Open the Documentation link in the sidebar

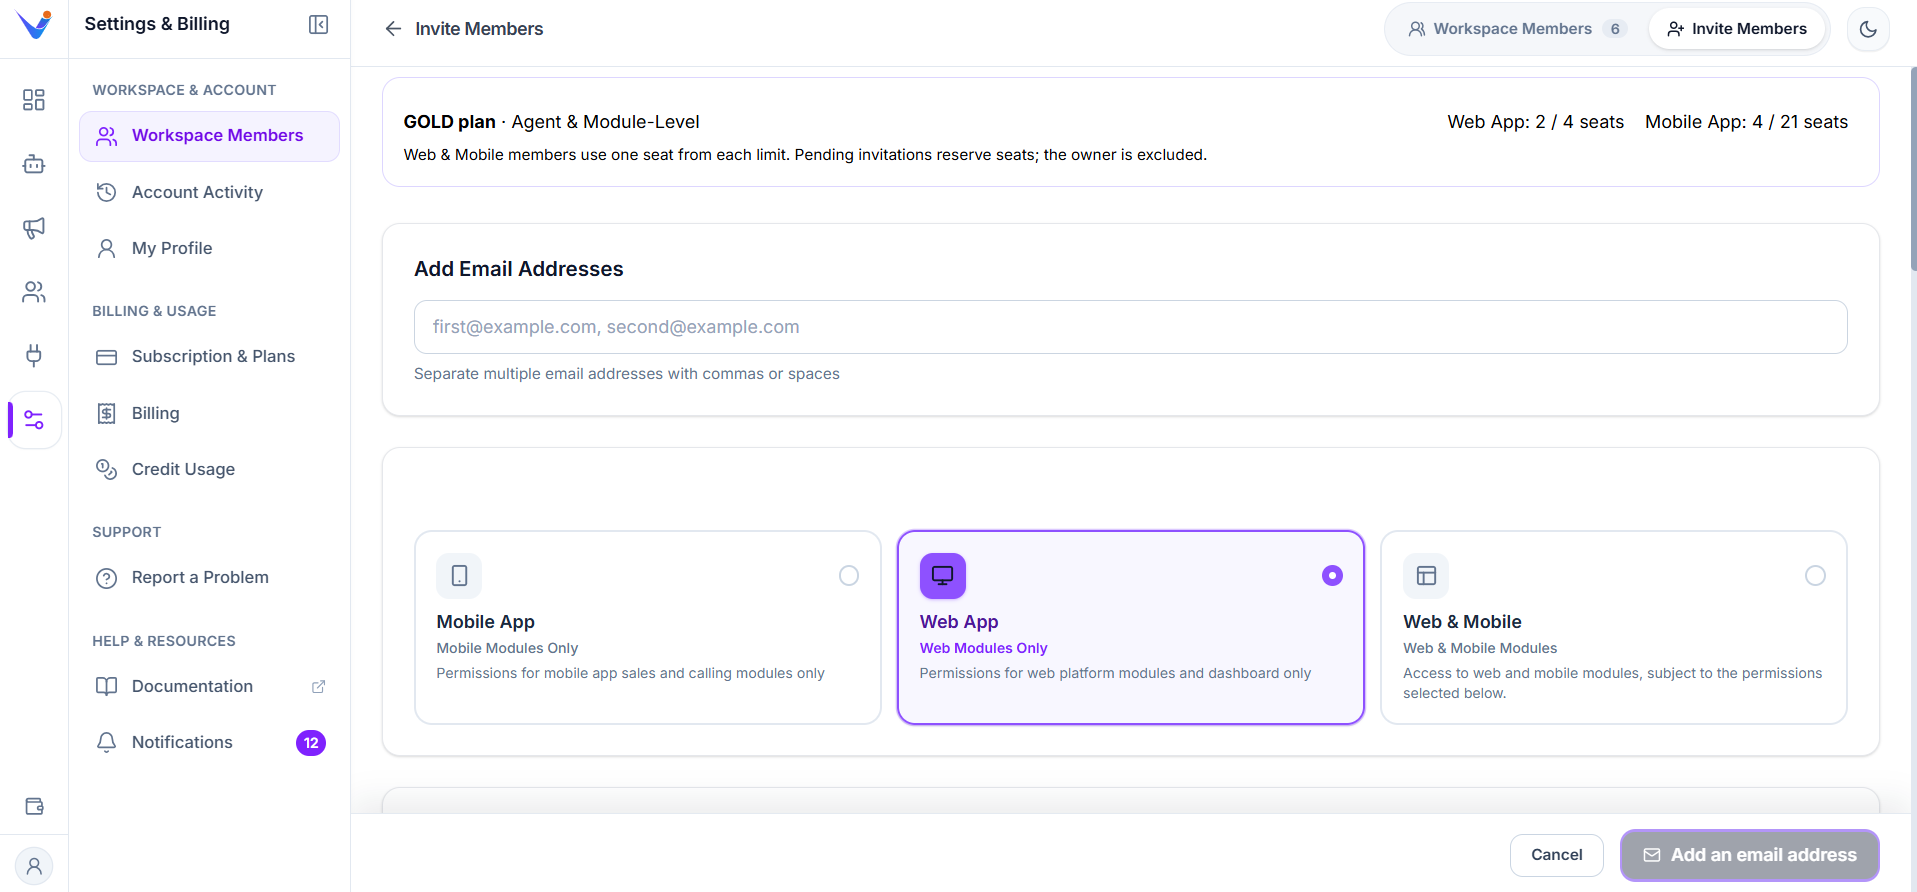point(209,687)
